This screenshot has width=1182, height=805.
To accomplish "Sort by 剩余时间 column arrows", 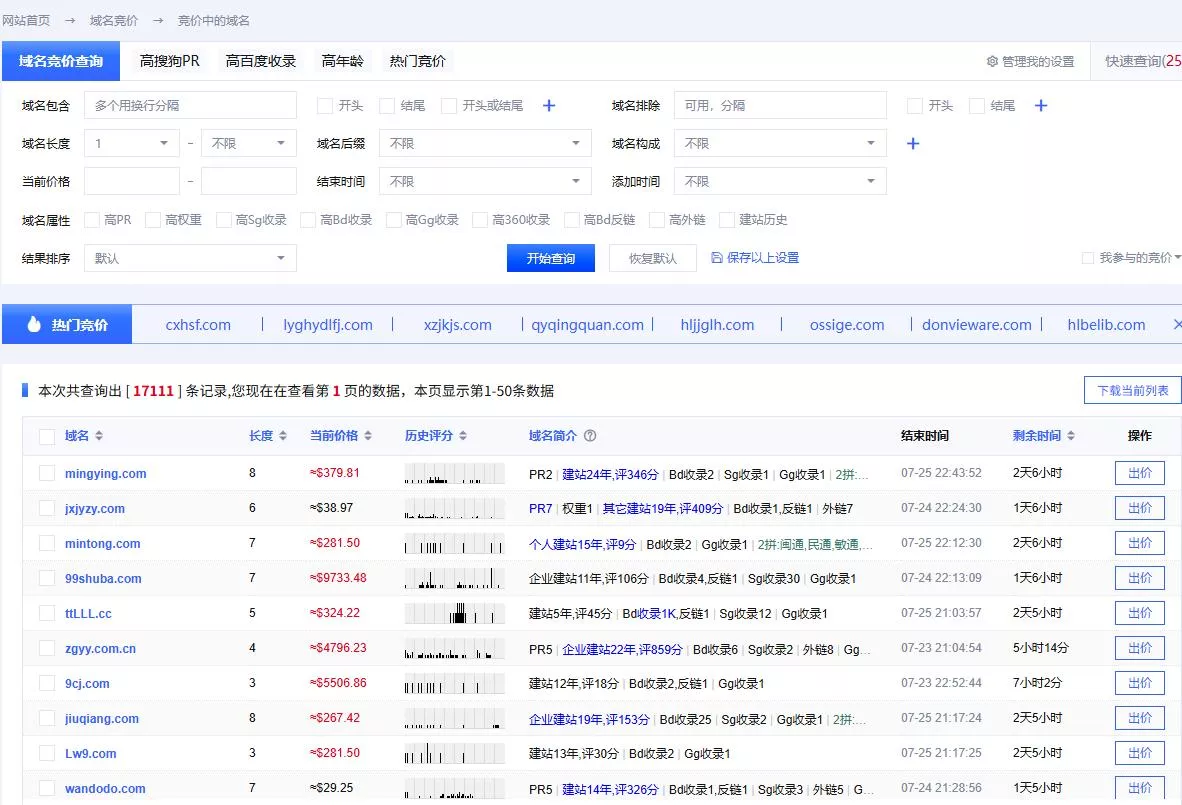I will (1071, 436).
